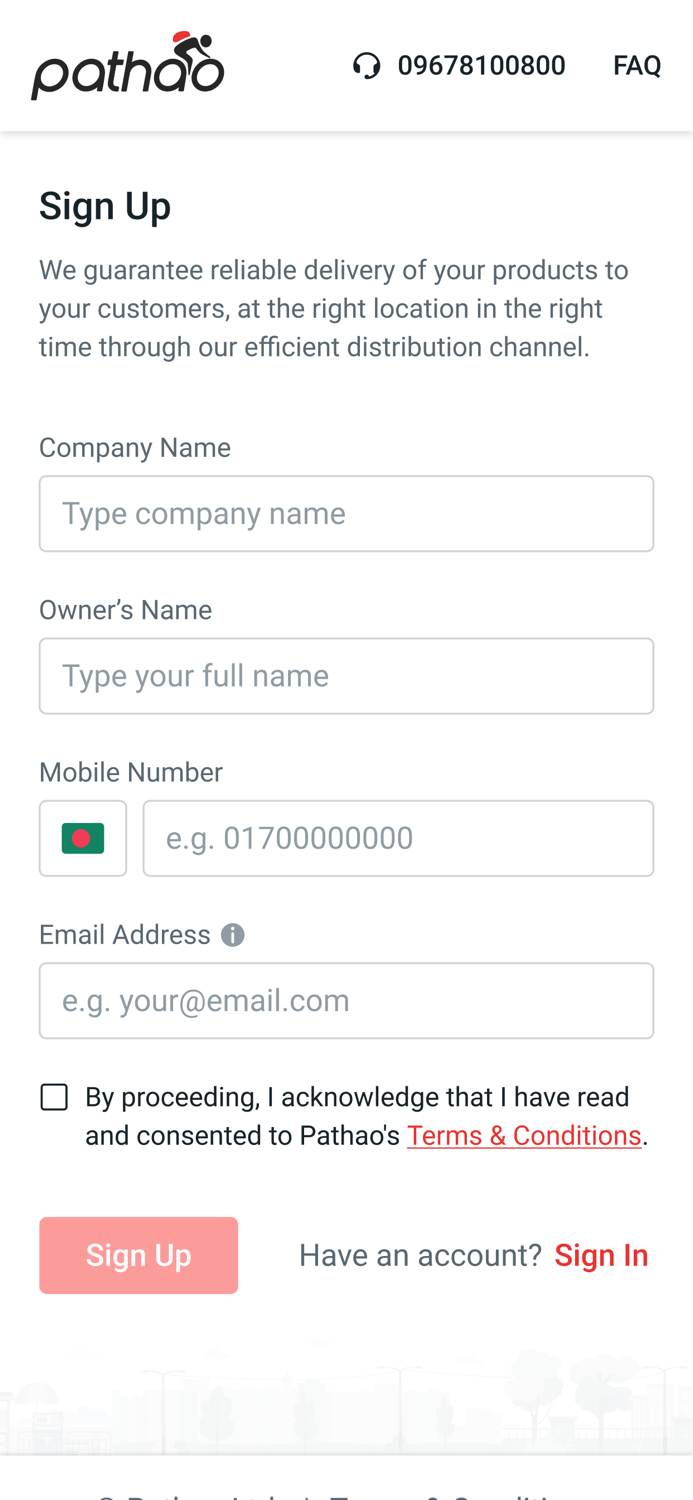The width and height of the screenshot is (693, 1500).
Task: Click the info icon beside Email Address
Action: click(x=232, y=935)
